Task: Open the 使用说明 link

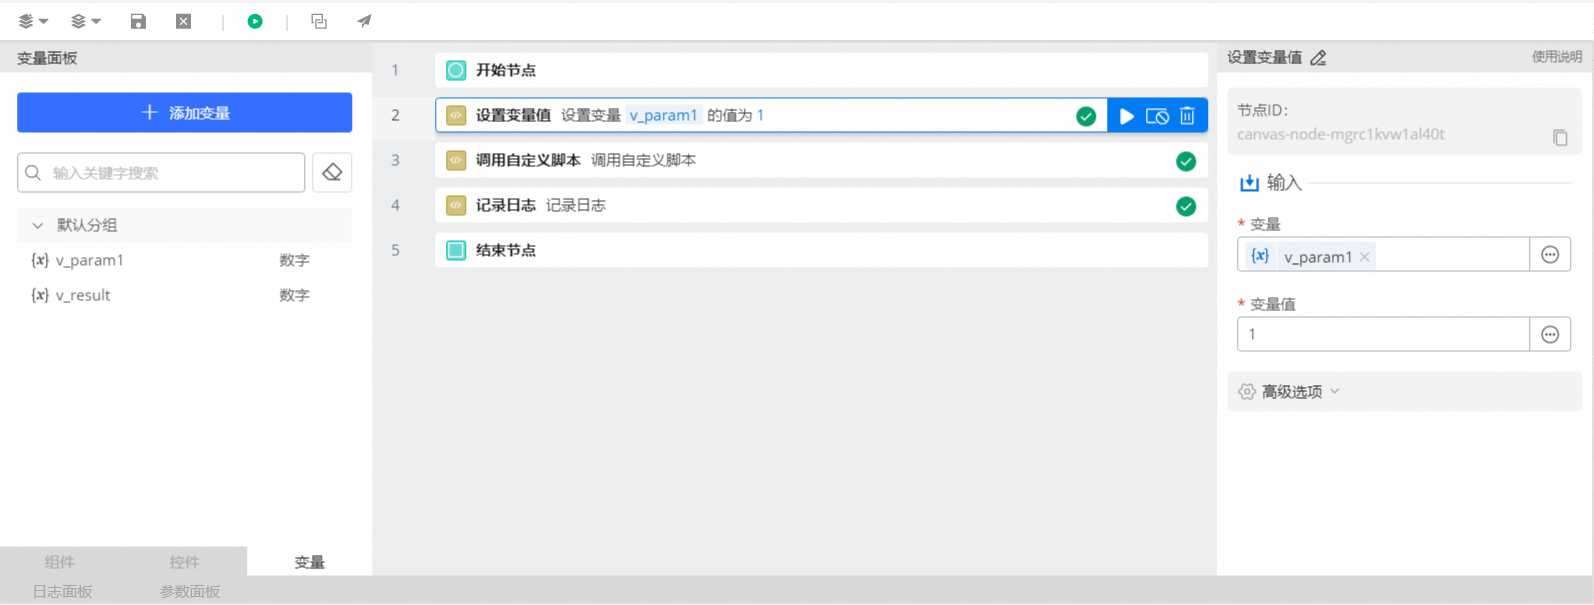Action: tap(1556, 57)
